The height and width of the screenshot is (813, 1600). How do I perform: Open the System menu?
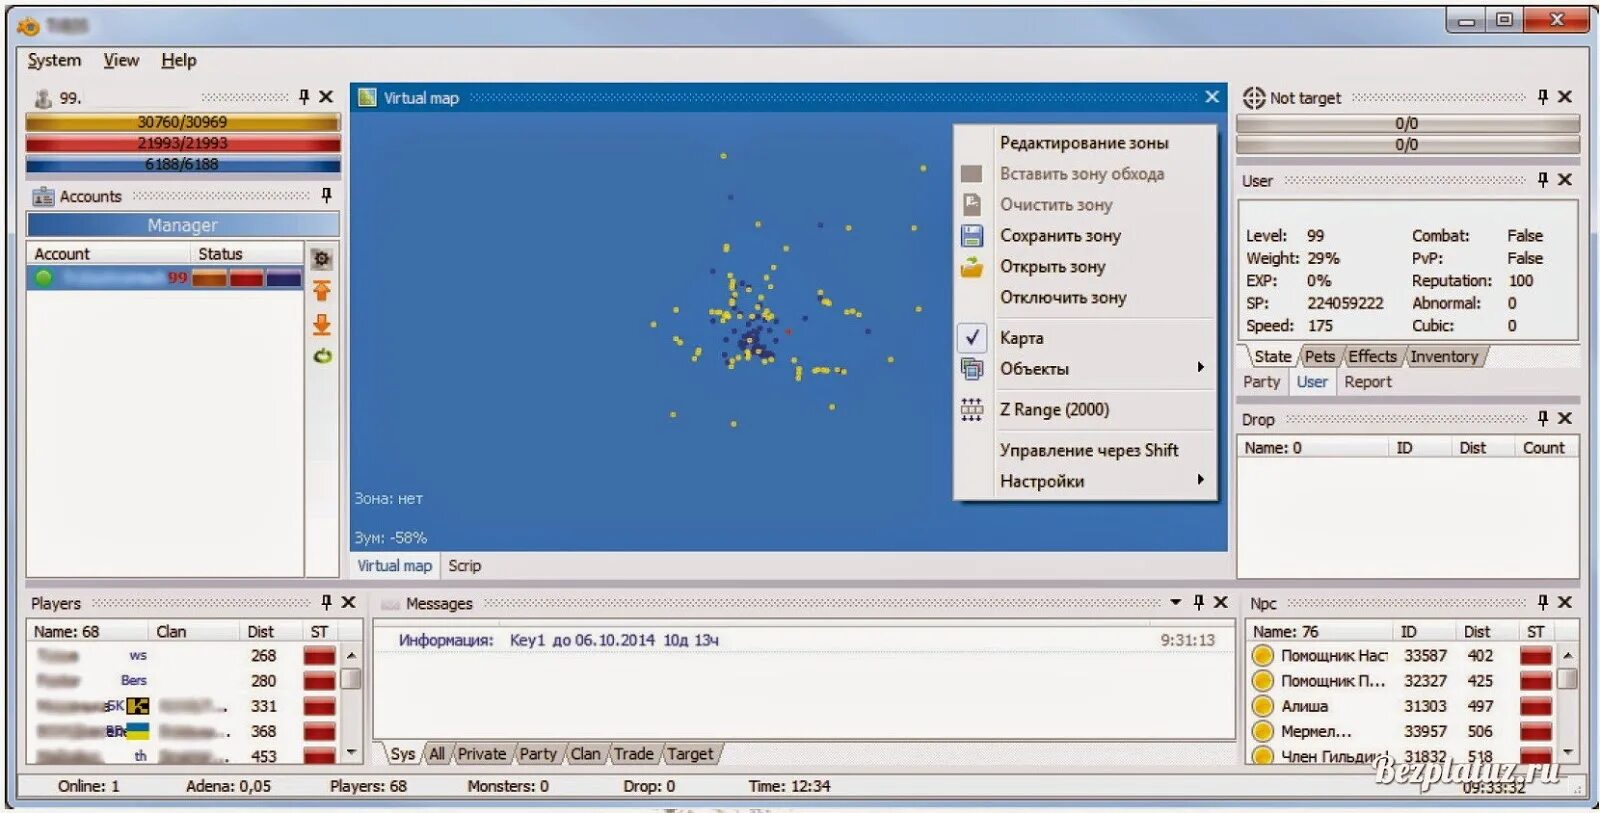[54, 60]
